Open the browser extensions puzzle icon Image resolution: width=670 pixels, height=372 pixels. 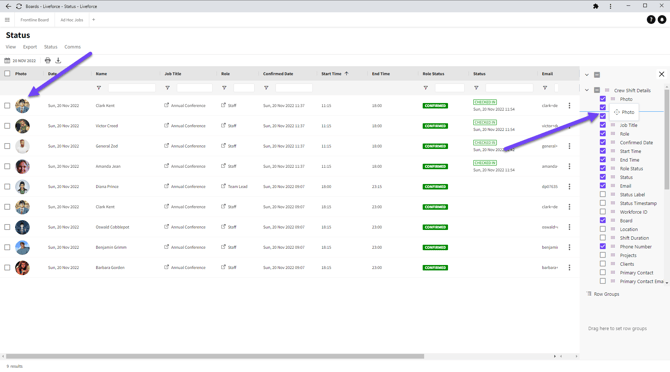[x=596, y=6]
